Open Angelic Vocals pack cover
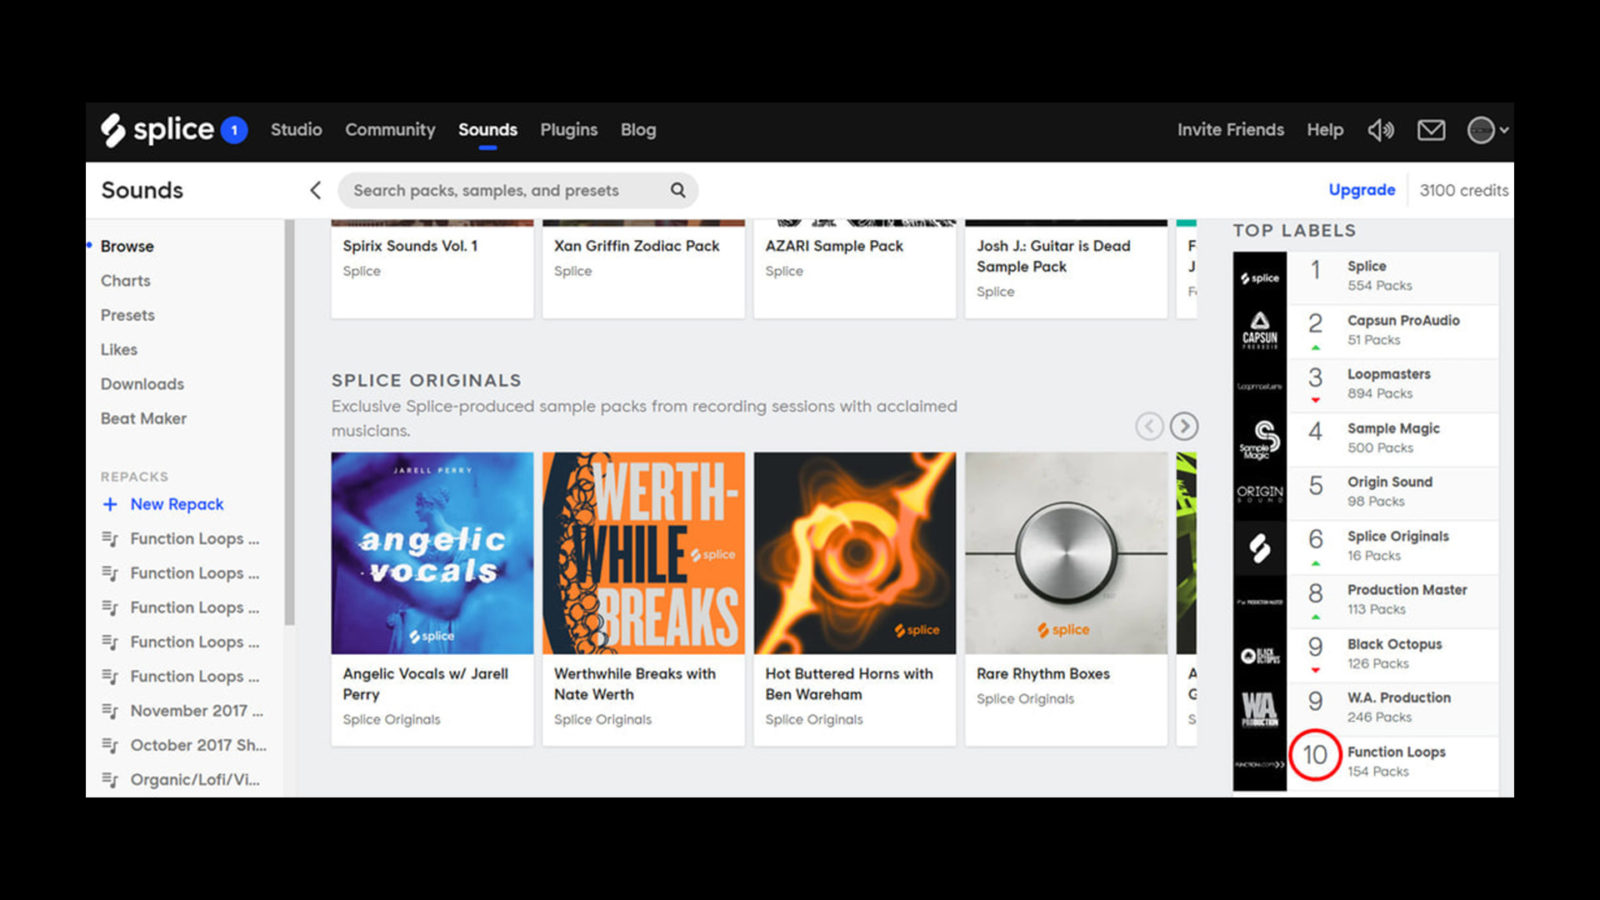1600x900 pixels. coord(432,553)
